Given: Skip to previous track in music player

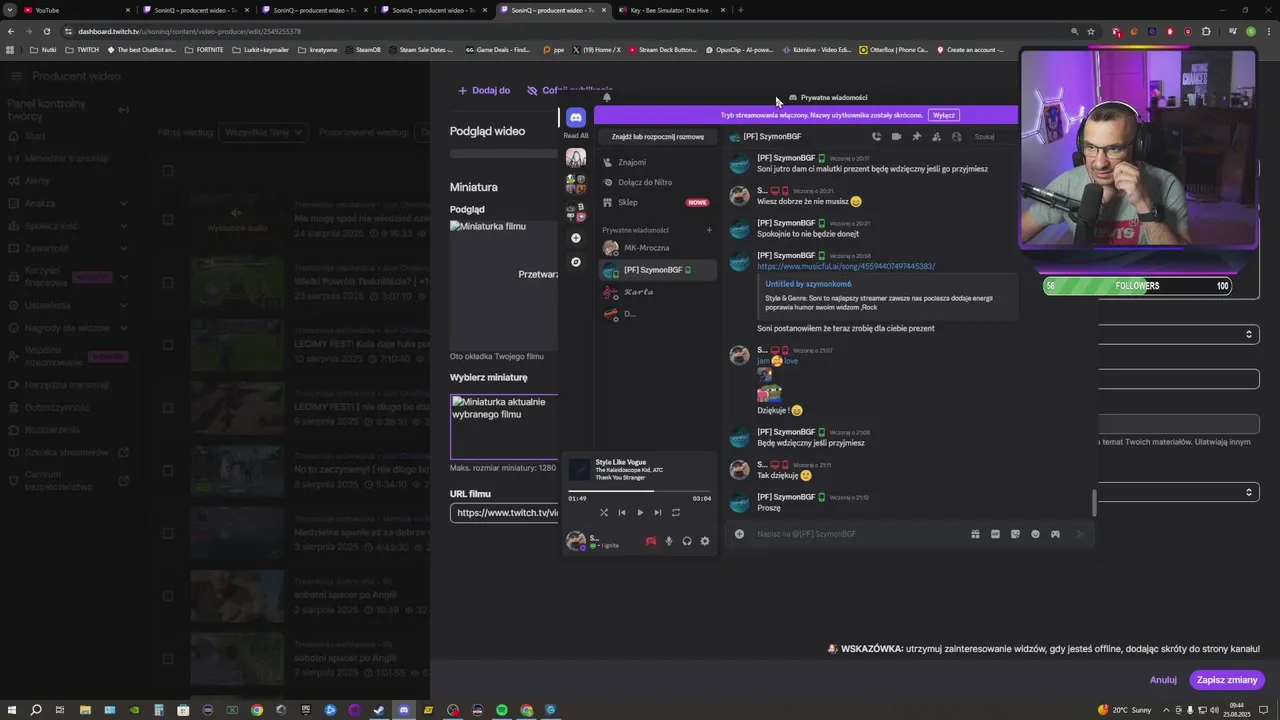Looking at the screenshot, I should click(x=622, y=513).
